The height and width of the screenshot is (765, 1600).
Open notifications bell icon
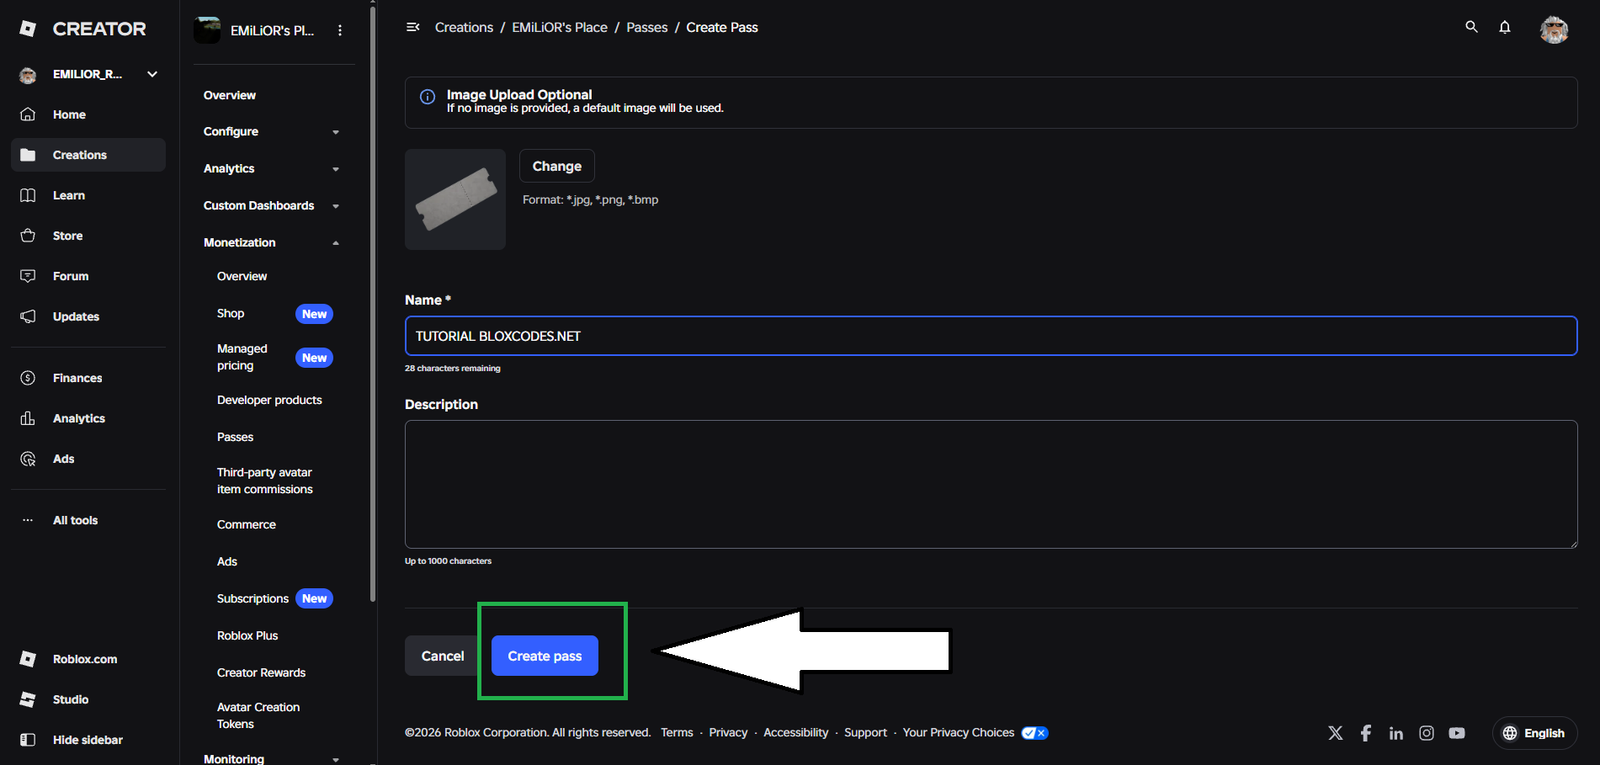tap(1505, 27)
